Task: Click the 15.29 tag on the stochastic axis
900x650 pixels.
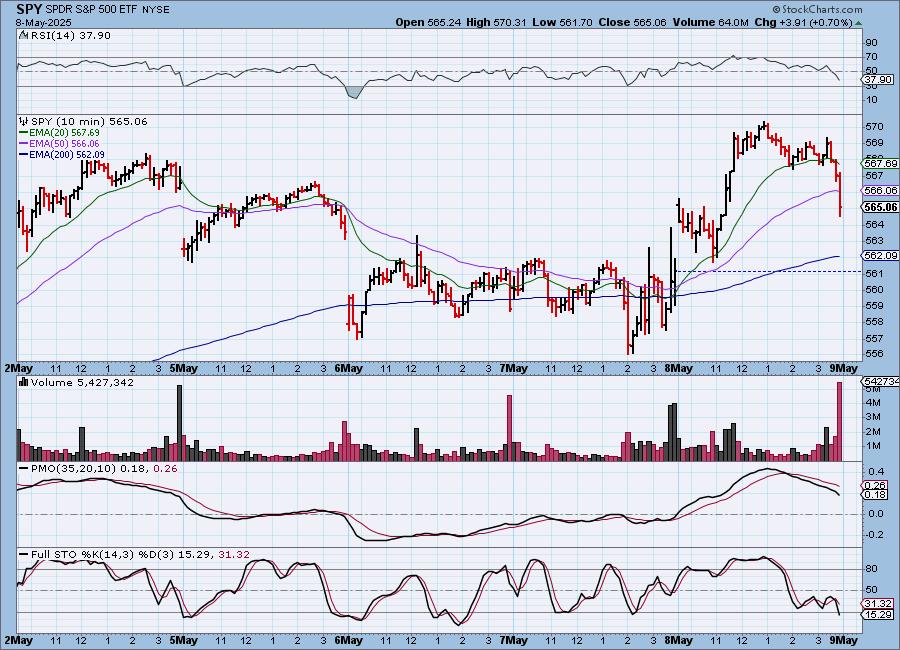Action: pyautogui.click(x=879, y=615)
